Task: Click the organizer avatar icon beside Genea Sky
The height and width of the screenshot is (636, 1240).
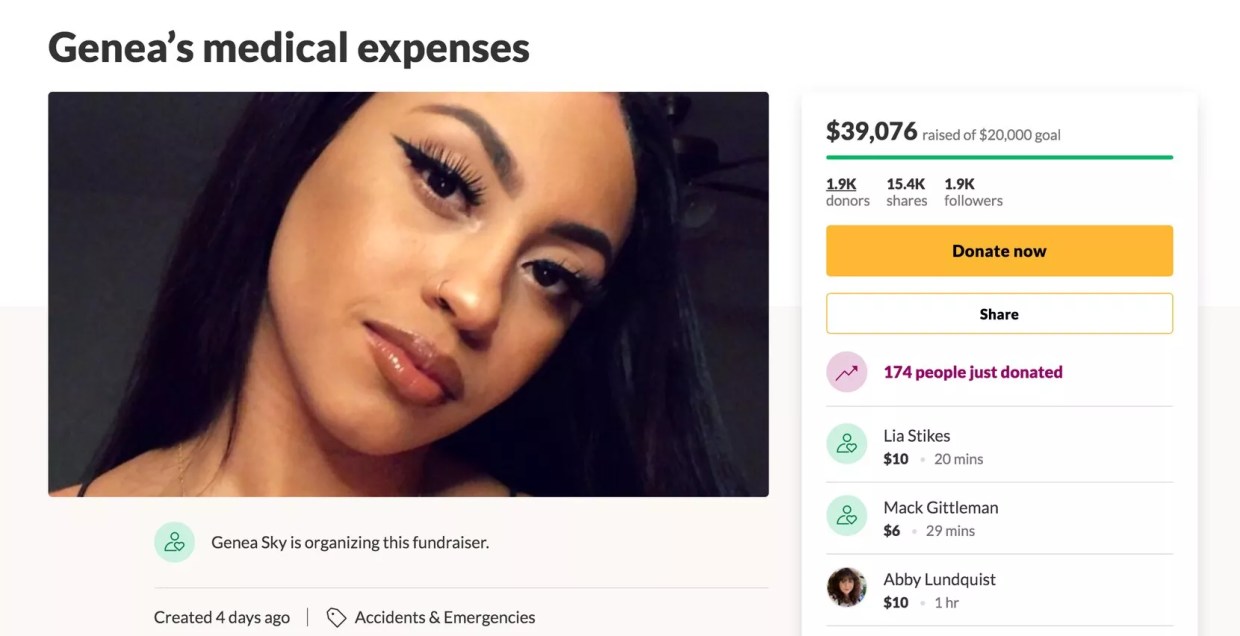Action: [x=175, y=542]
